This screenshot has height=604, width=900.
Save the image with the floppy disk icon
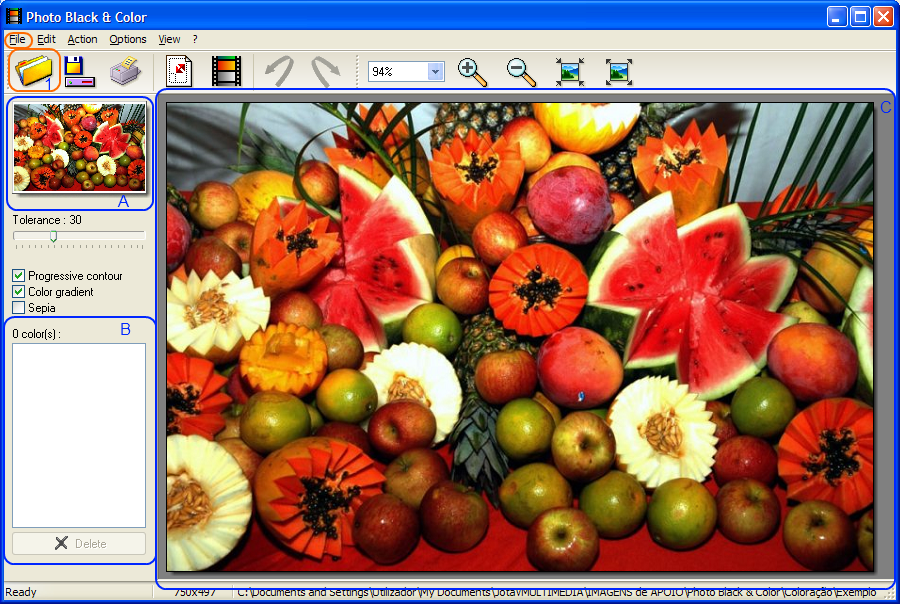pos(79,71)
